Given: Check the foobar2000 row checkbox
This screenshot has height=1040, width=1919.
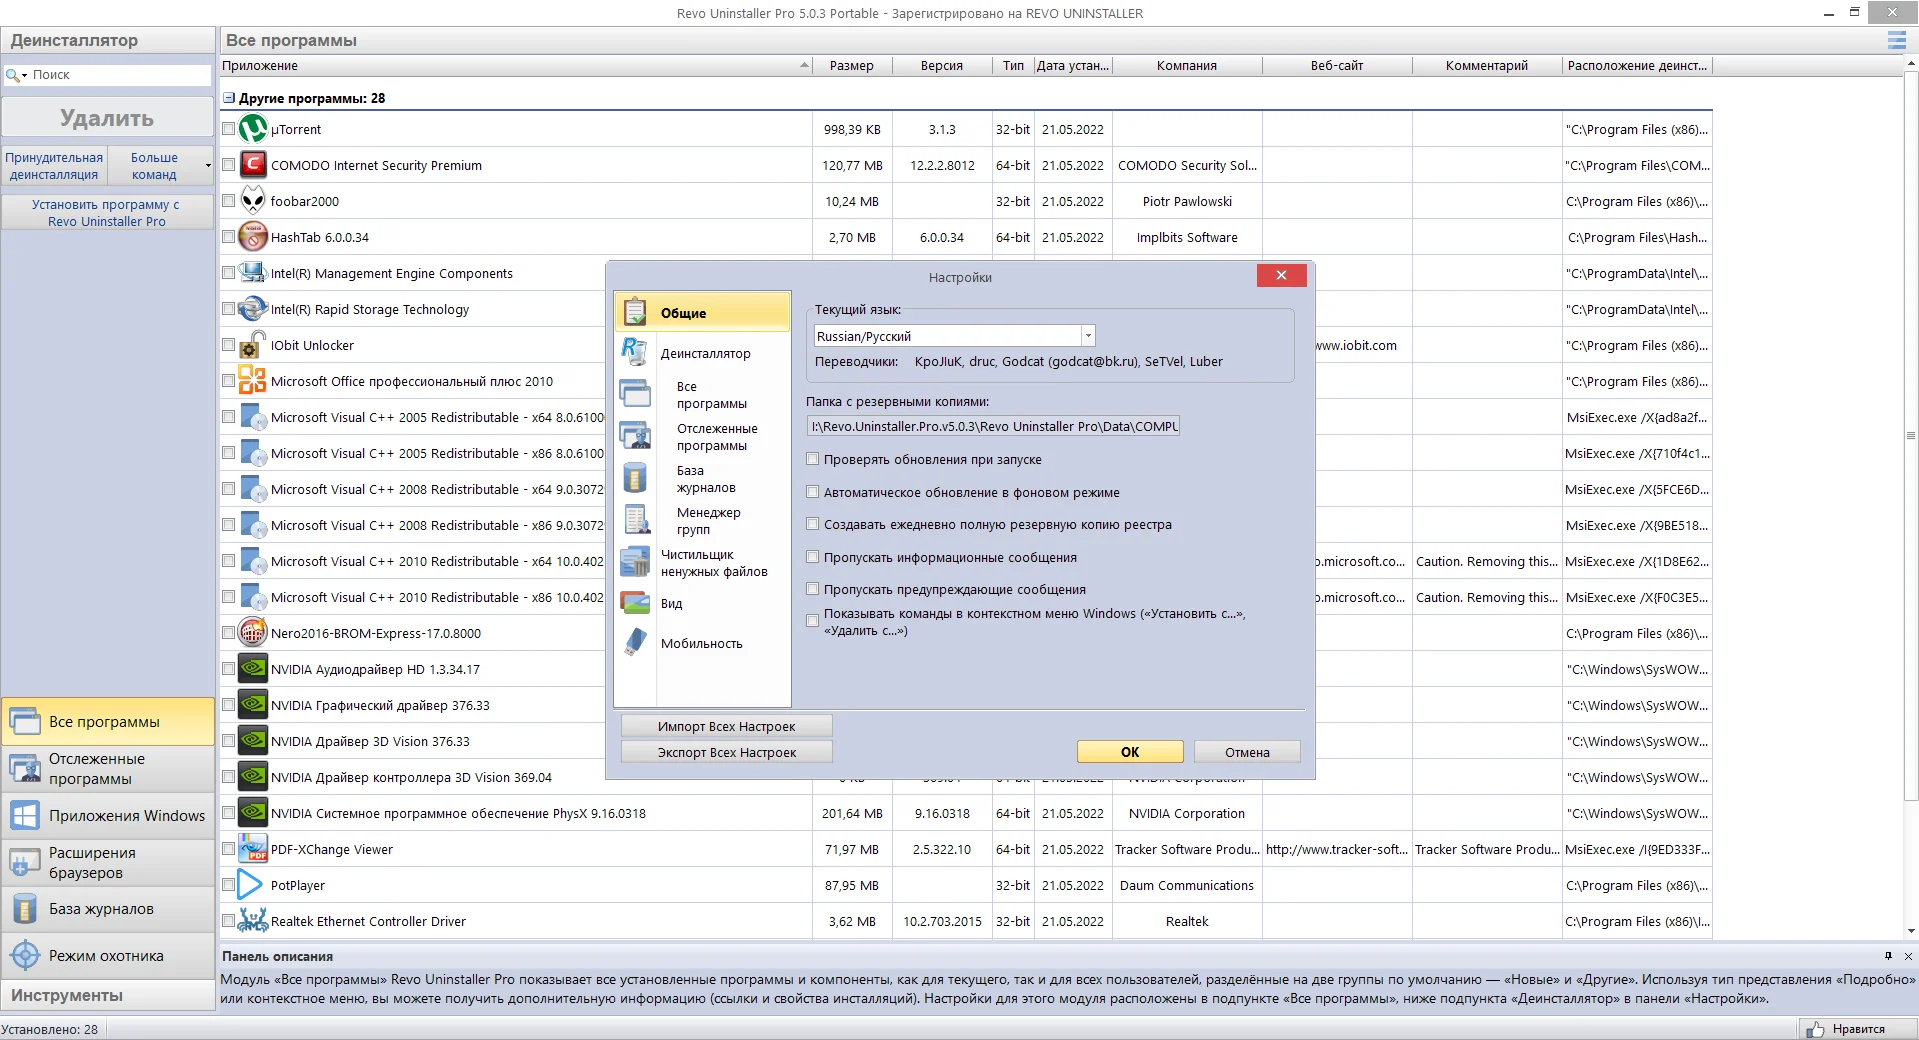Looking at the screenshot, I should [228, 201].
